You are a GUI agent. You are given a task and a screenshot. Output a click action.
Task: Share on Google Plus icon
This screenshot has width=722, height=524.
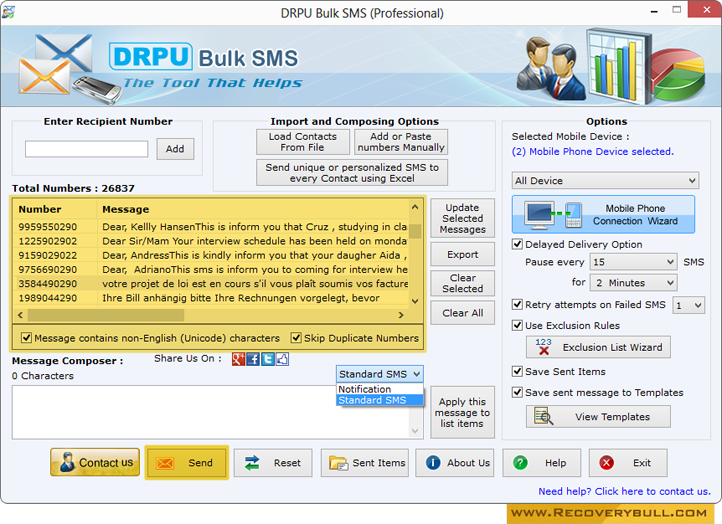[238, 359]
